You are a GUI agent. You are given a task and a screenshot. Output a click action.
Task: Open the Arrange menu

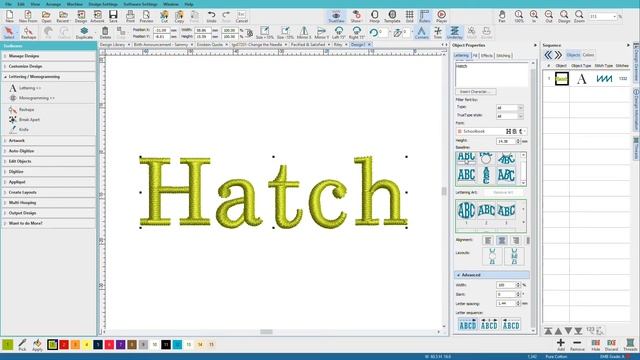[53, 4]
